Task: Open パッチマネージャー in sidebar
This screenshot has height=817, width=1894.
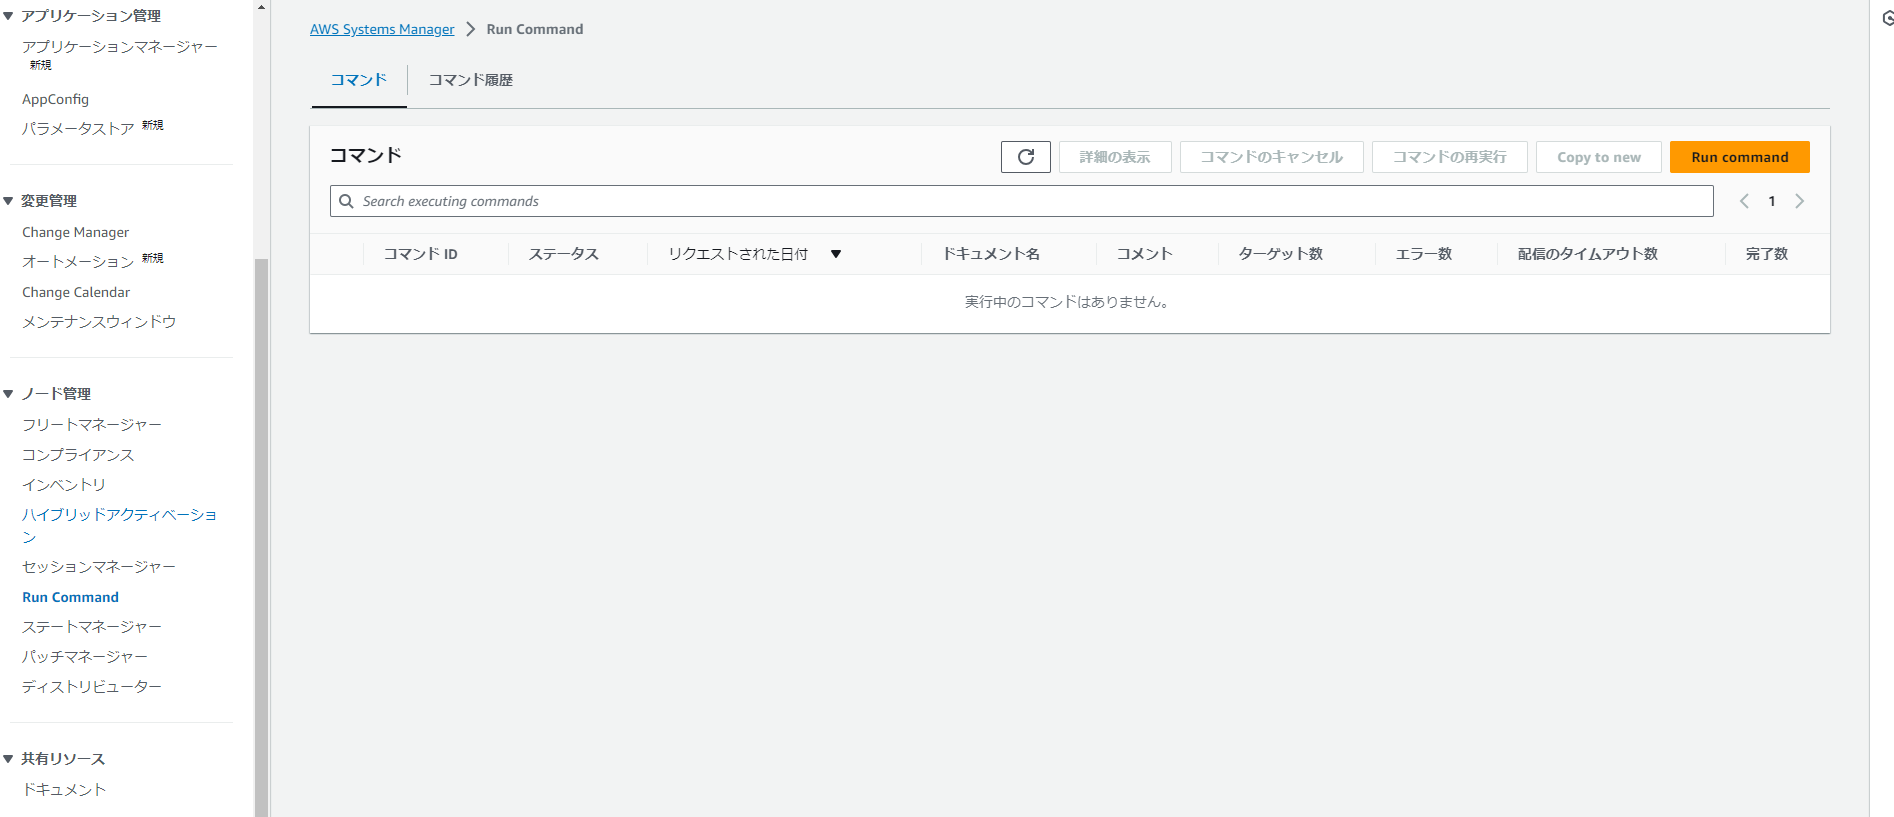Action: pos(85,657)
